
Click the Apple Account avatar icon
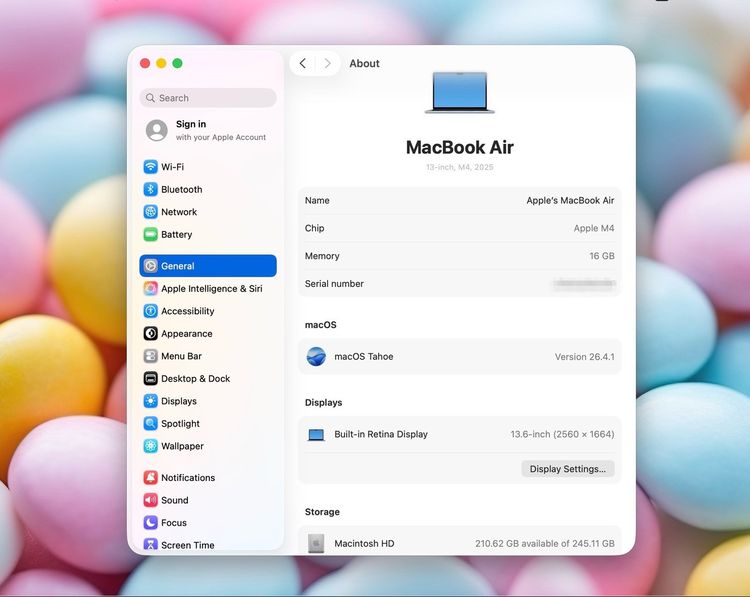(156, 130)
